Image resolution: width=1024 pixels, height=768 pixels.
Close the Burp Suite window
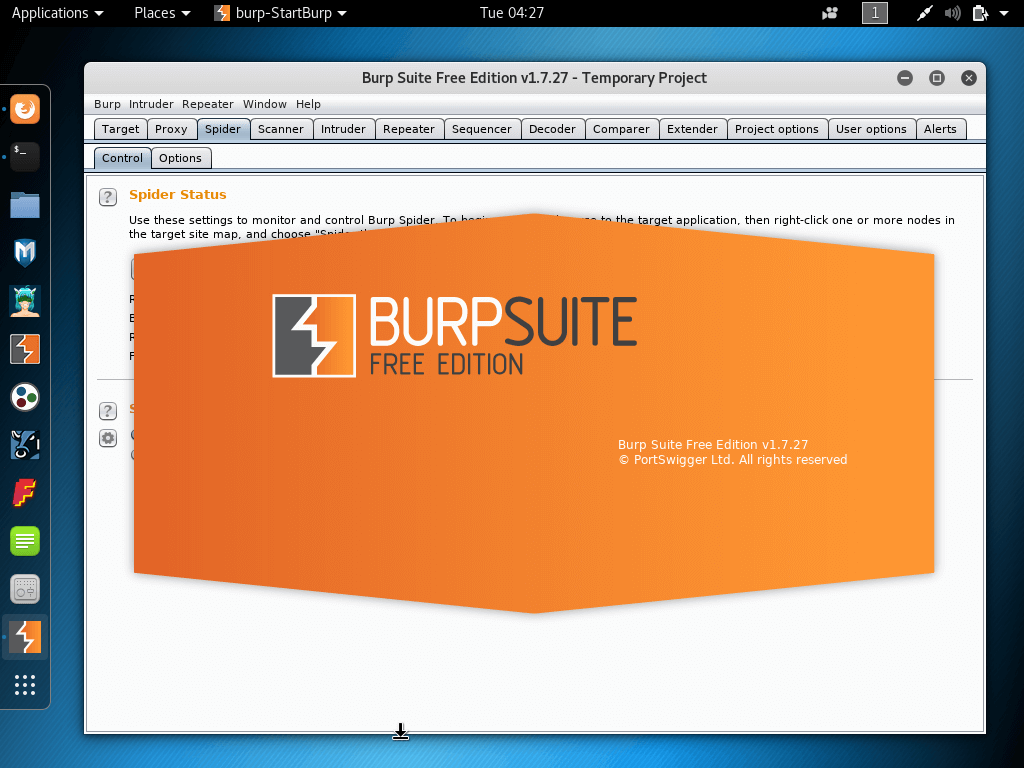[x=968, y=78]
